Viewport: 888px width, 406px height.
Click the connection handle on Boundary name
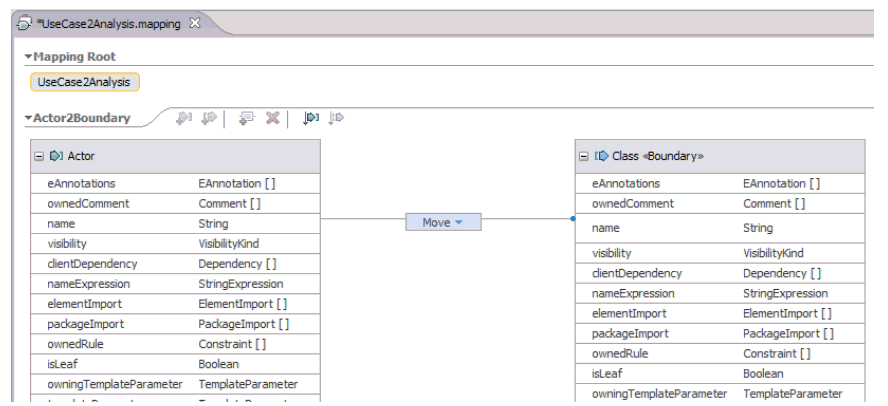(x=573, y=218)
